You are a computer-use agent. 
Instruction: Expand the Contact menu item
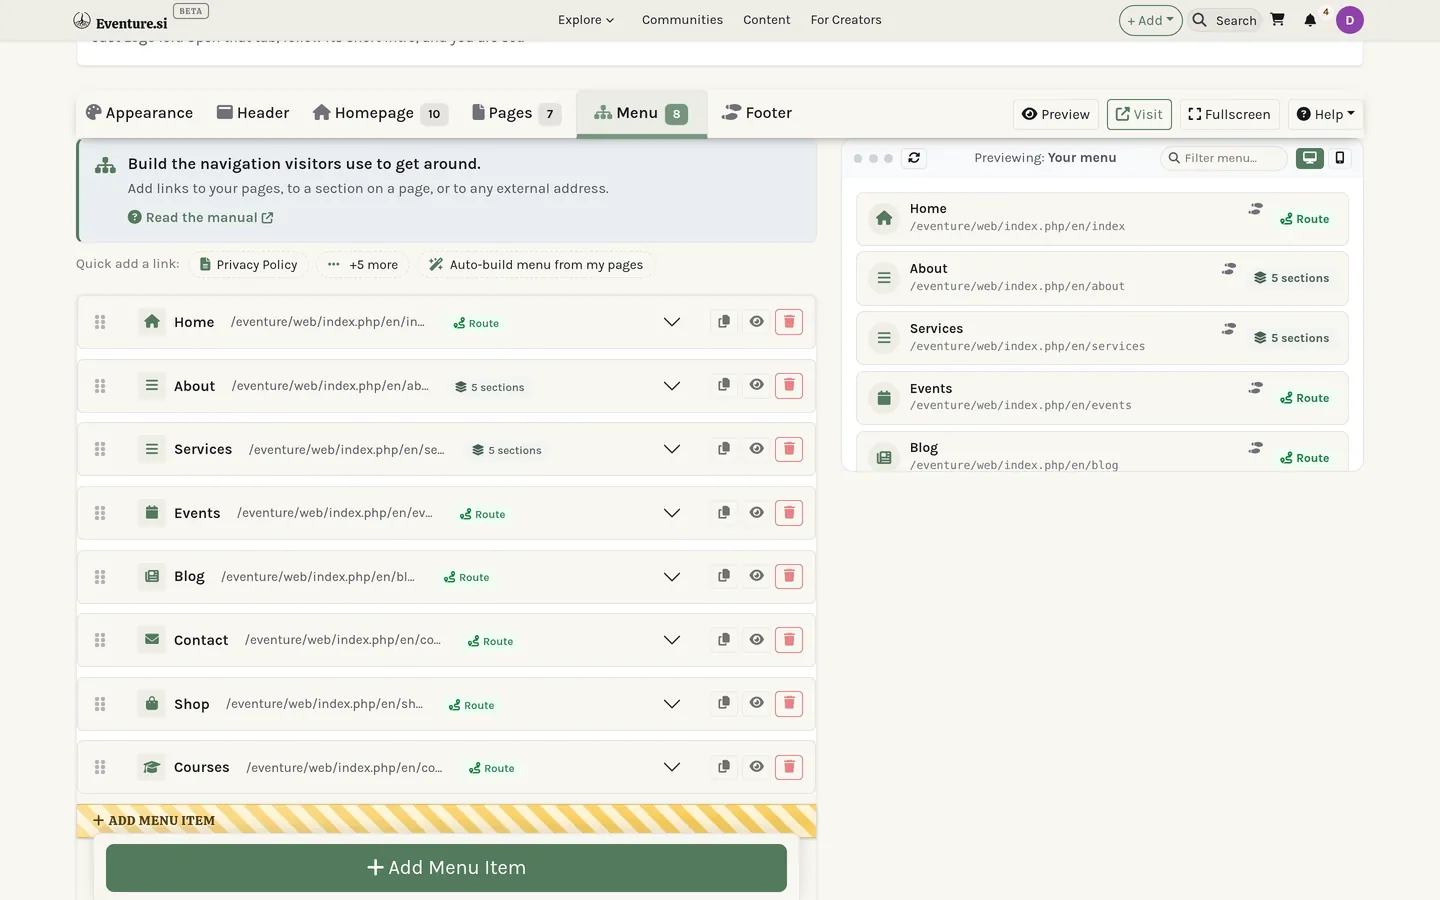[x=672, y=640]
